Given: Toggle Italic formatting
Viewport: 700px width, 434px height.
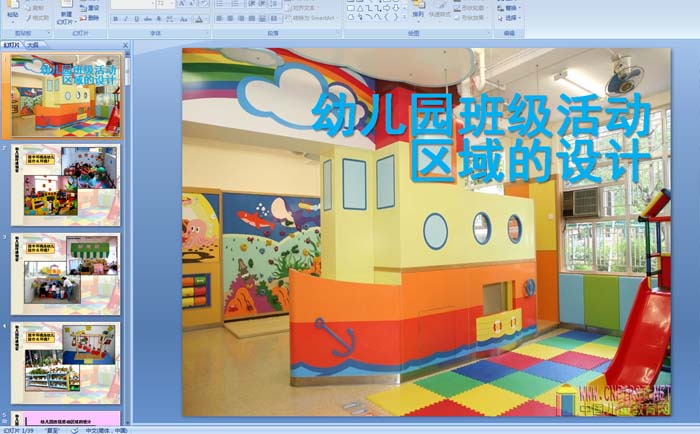Looking at the screenshot, I should click(126, 19).
